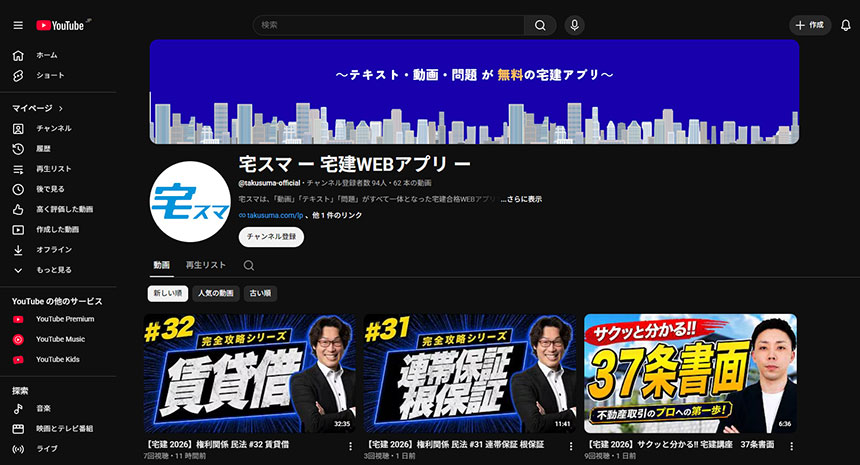The image size is (860, 465).
Task: Expand マイページ chevron
Action: (60, 109)
